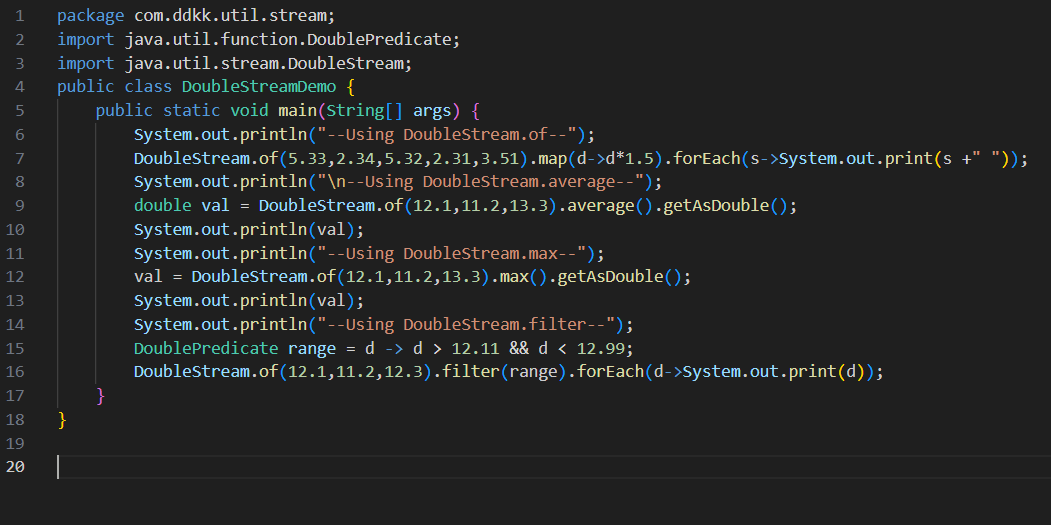Place cursor on empty line 20

tap(300, 467)
